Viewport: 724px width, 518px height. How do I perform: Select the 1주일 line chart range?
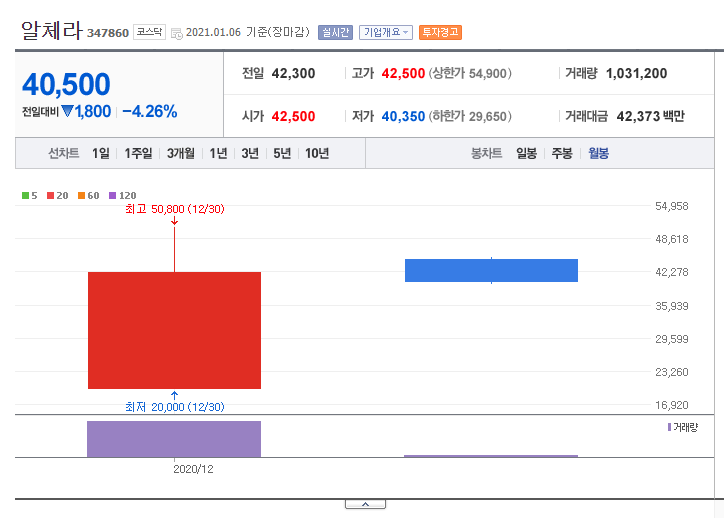click(x=138, y=153)
